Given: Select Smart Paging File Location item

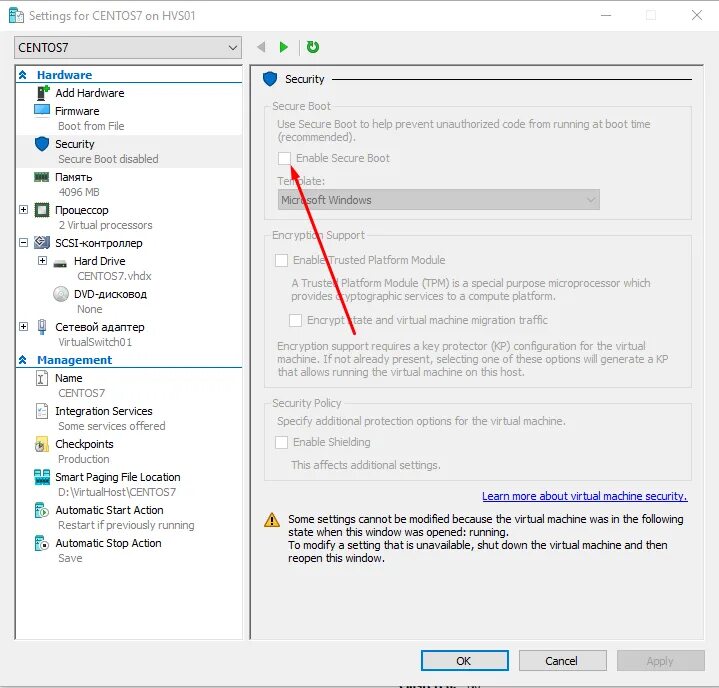Looking at the screenshot, I should click(x=118, y=477).
